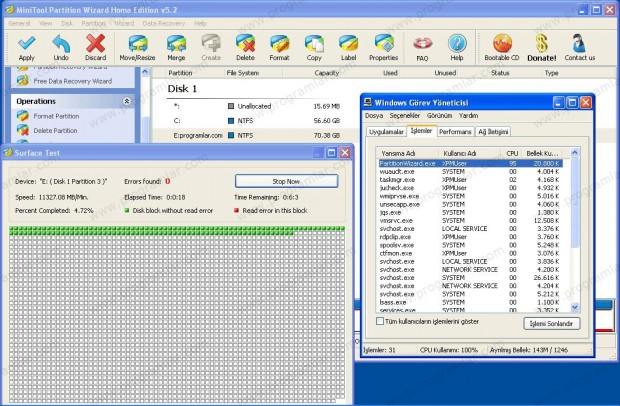Select the Move/Resize tool icon

[138, 43]
